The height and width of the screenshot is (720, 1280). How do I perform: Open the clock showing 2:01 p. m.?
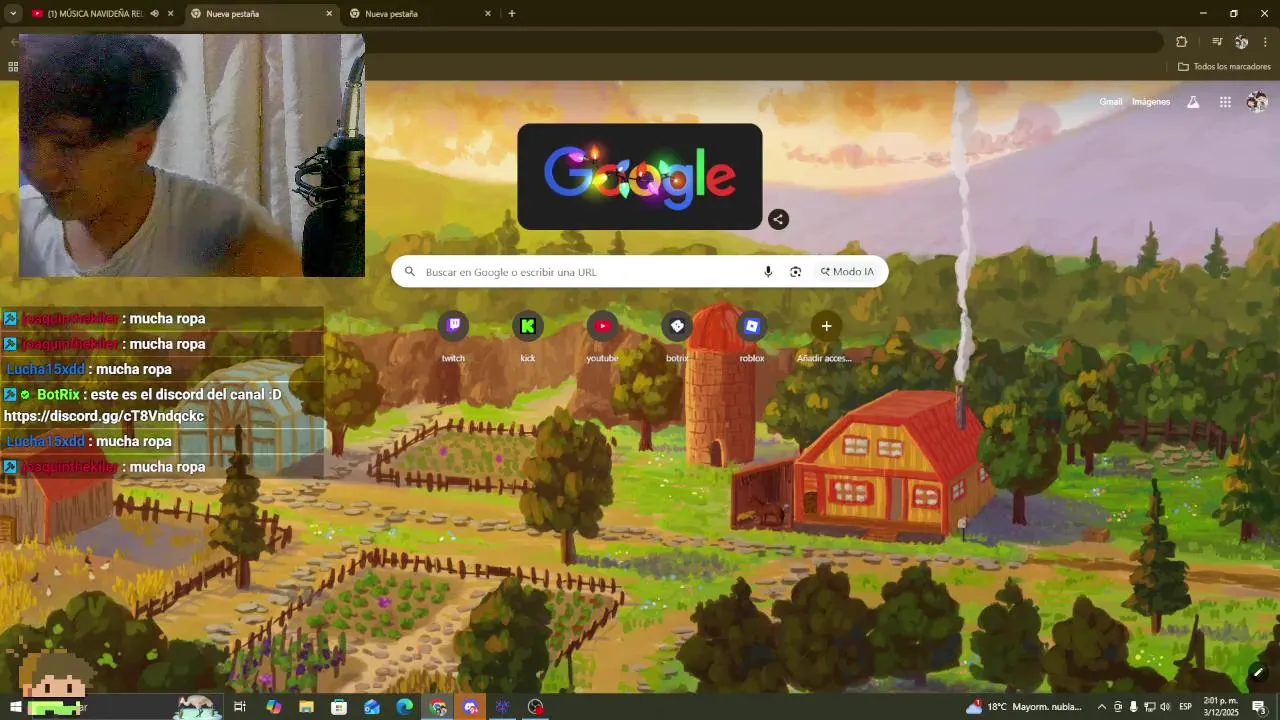1221,707
